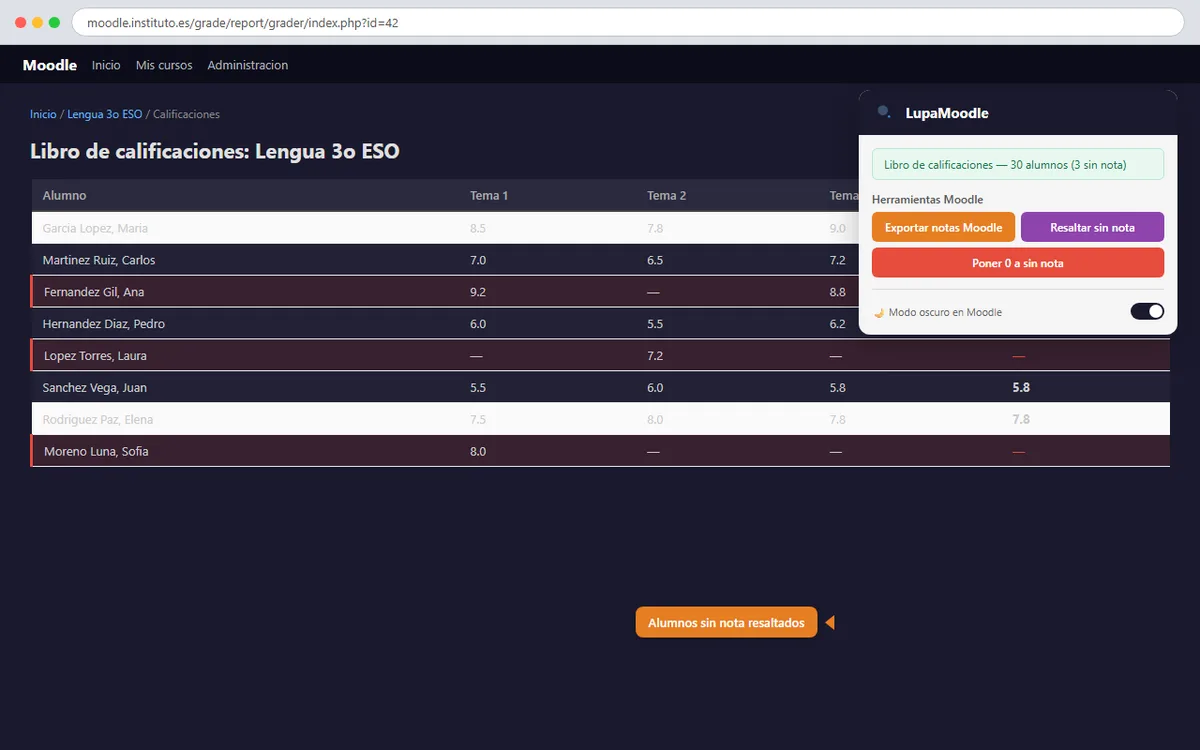The image size is (1200, 750).
Task: Click Exportar notas Moodle button
Action: coord(943,227)
